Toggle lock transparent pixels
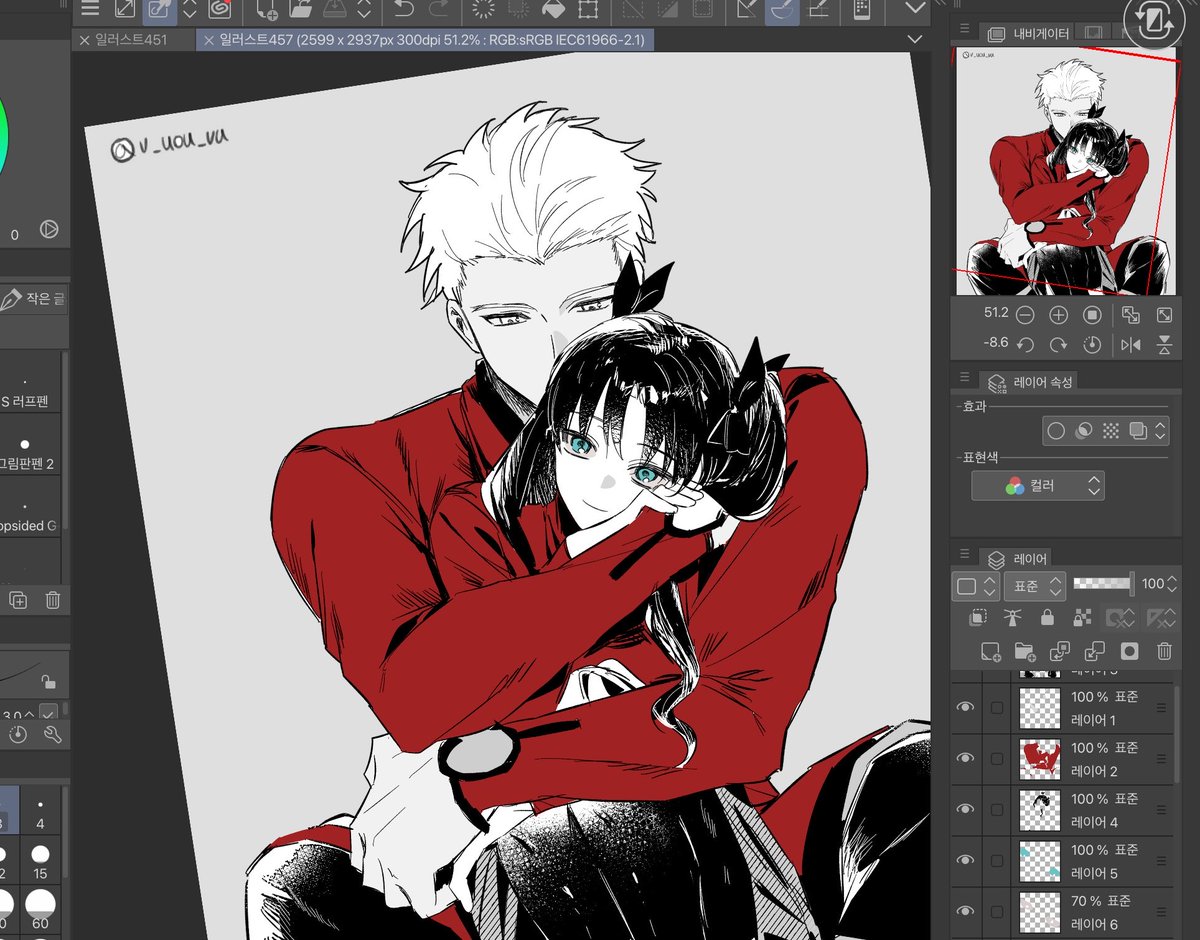This screenshot has height=940, width=1200. click(x=1082, y=618)
